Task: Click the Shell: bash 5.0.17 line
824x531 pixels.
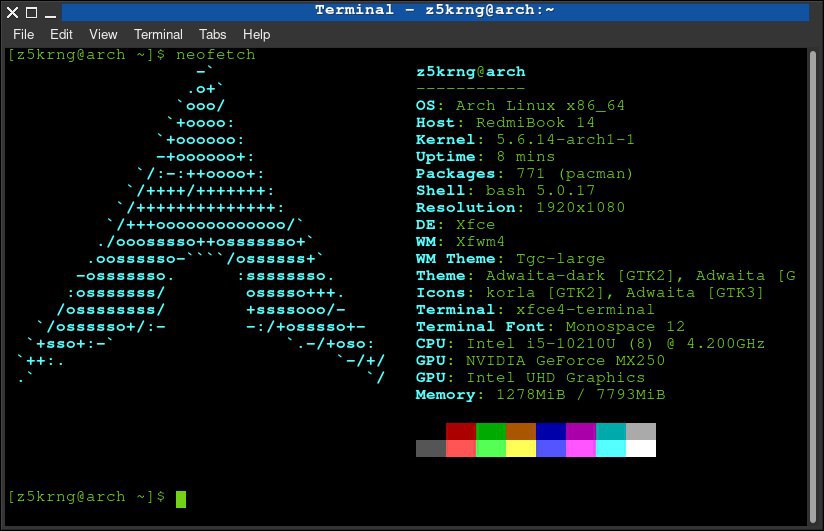Action: [x=506, y=190]
